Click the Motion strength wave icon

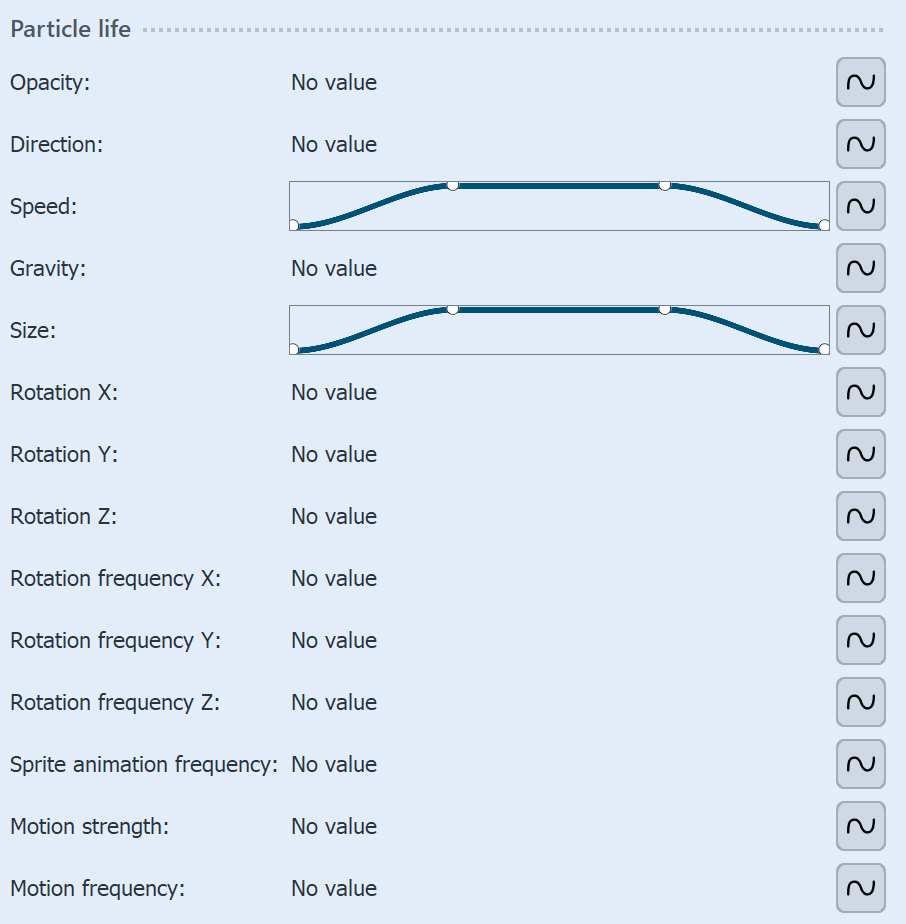tap(860, 826)
